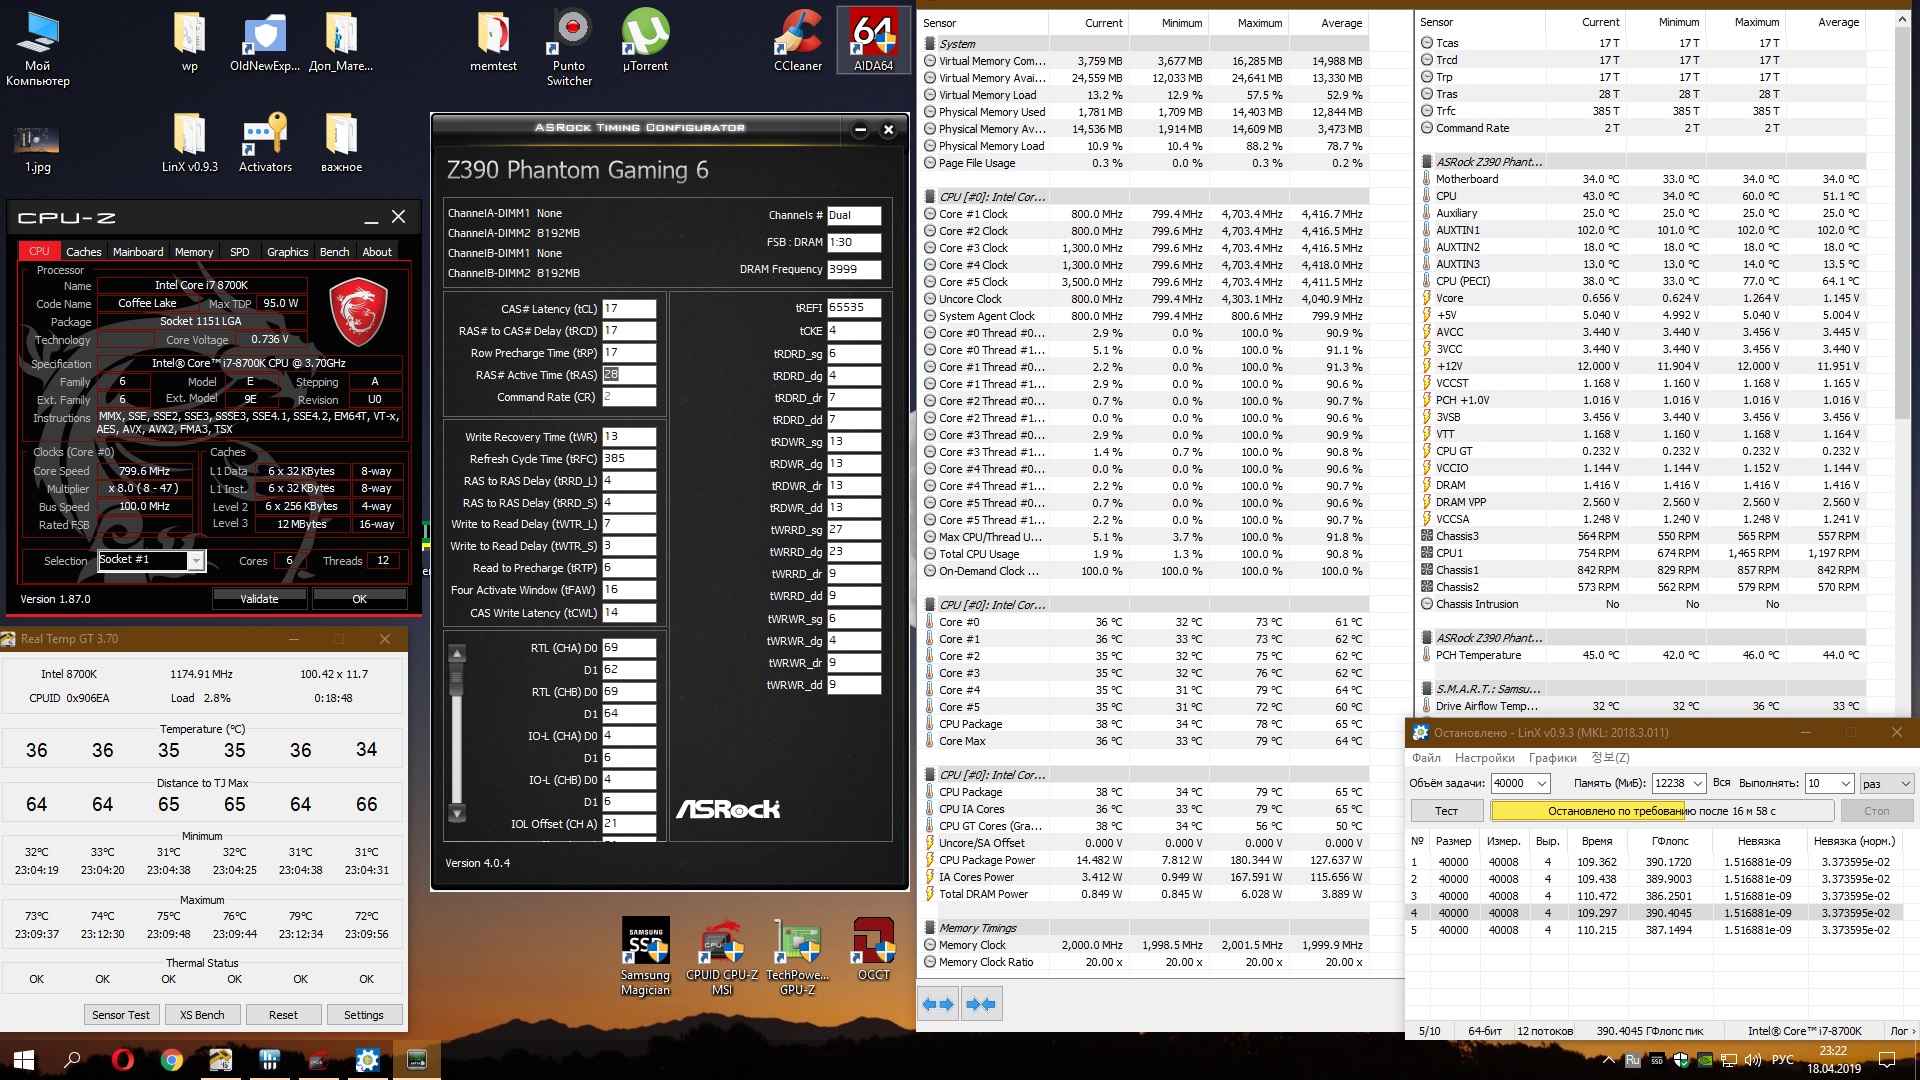1920x1080 pixels.
Task: Select the Activators desktop folder
Action: [265, 142]
